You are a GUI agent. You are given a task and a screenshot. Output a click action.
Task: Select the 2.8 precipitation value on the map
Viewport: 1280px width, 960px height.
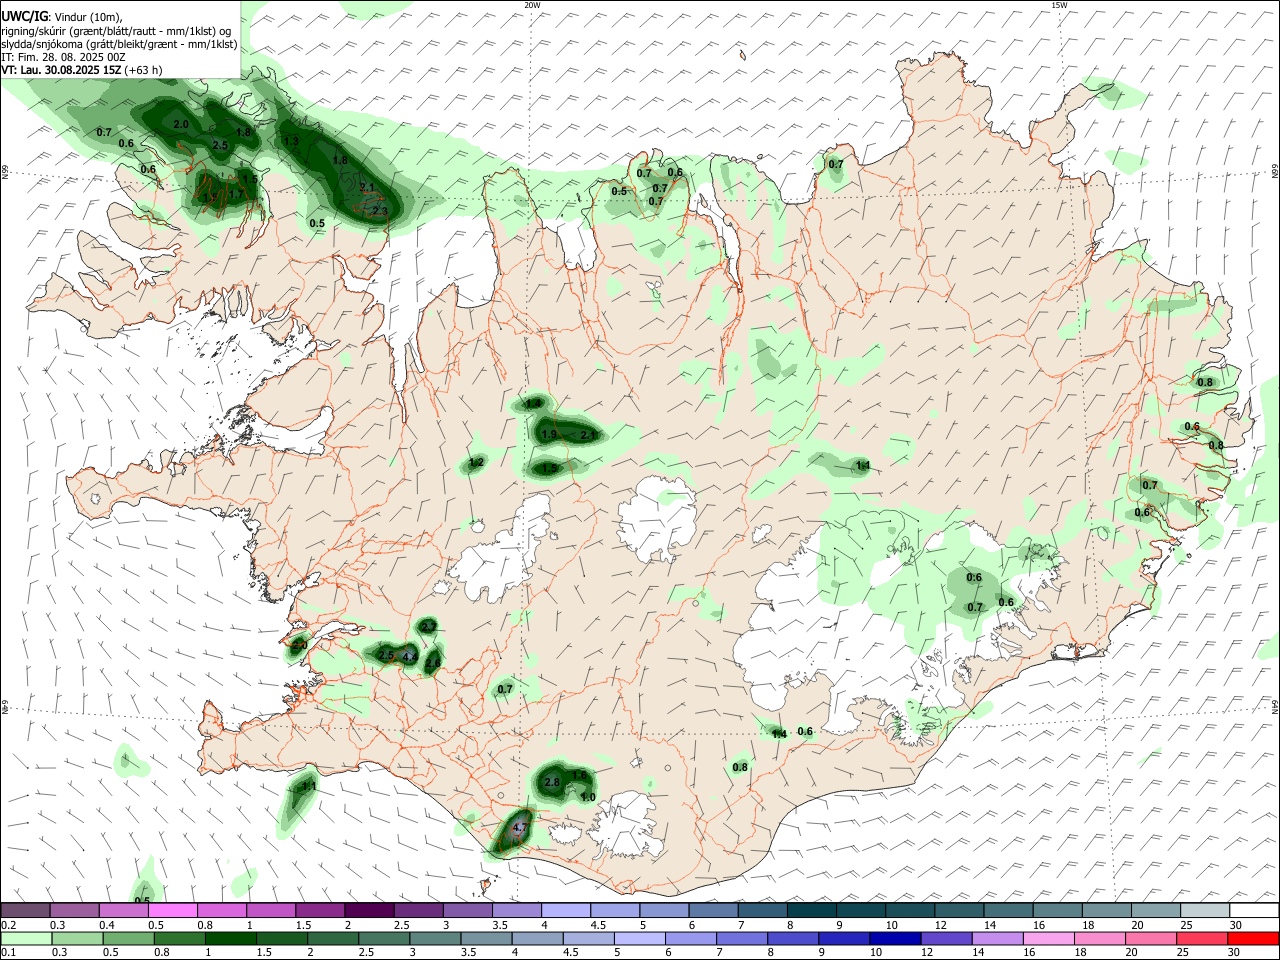click(552, 782)
